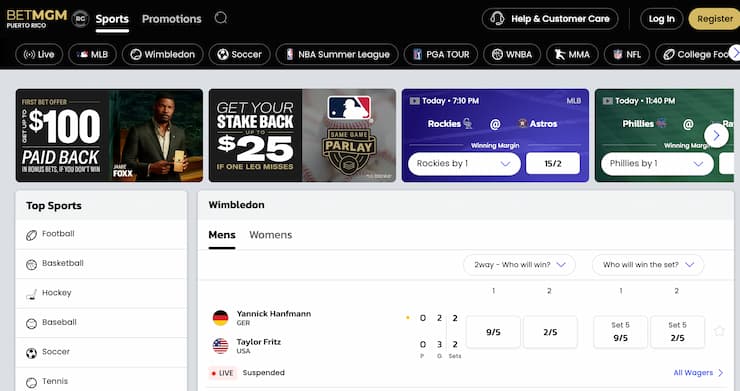Image resolution: width=740 pixels, height=391 pixels.
Task: Click the Register button
Action: click(x=715, y=19)
